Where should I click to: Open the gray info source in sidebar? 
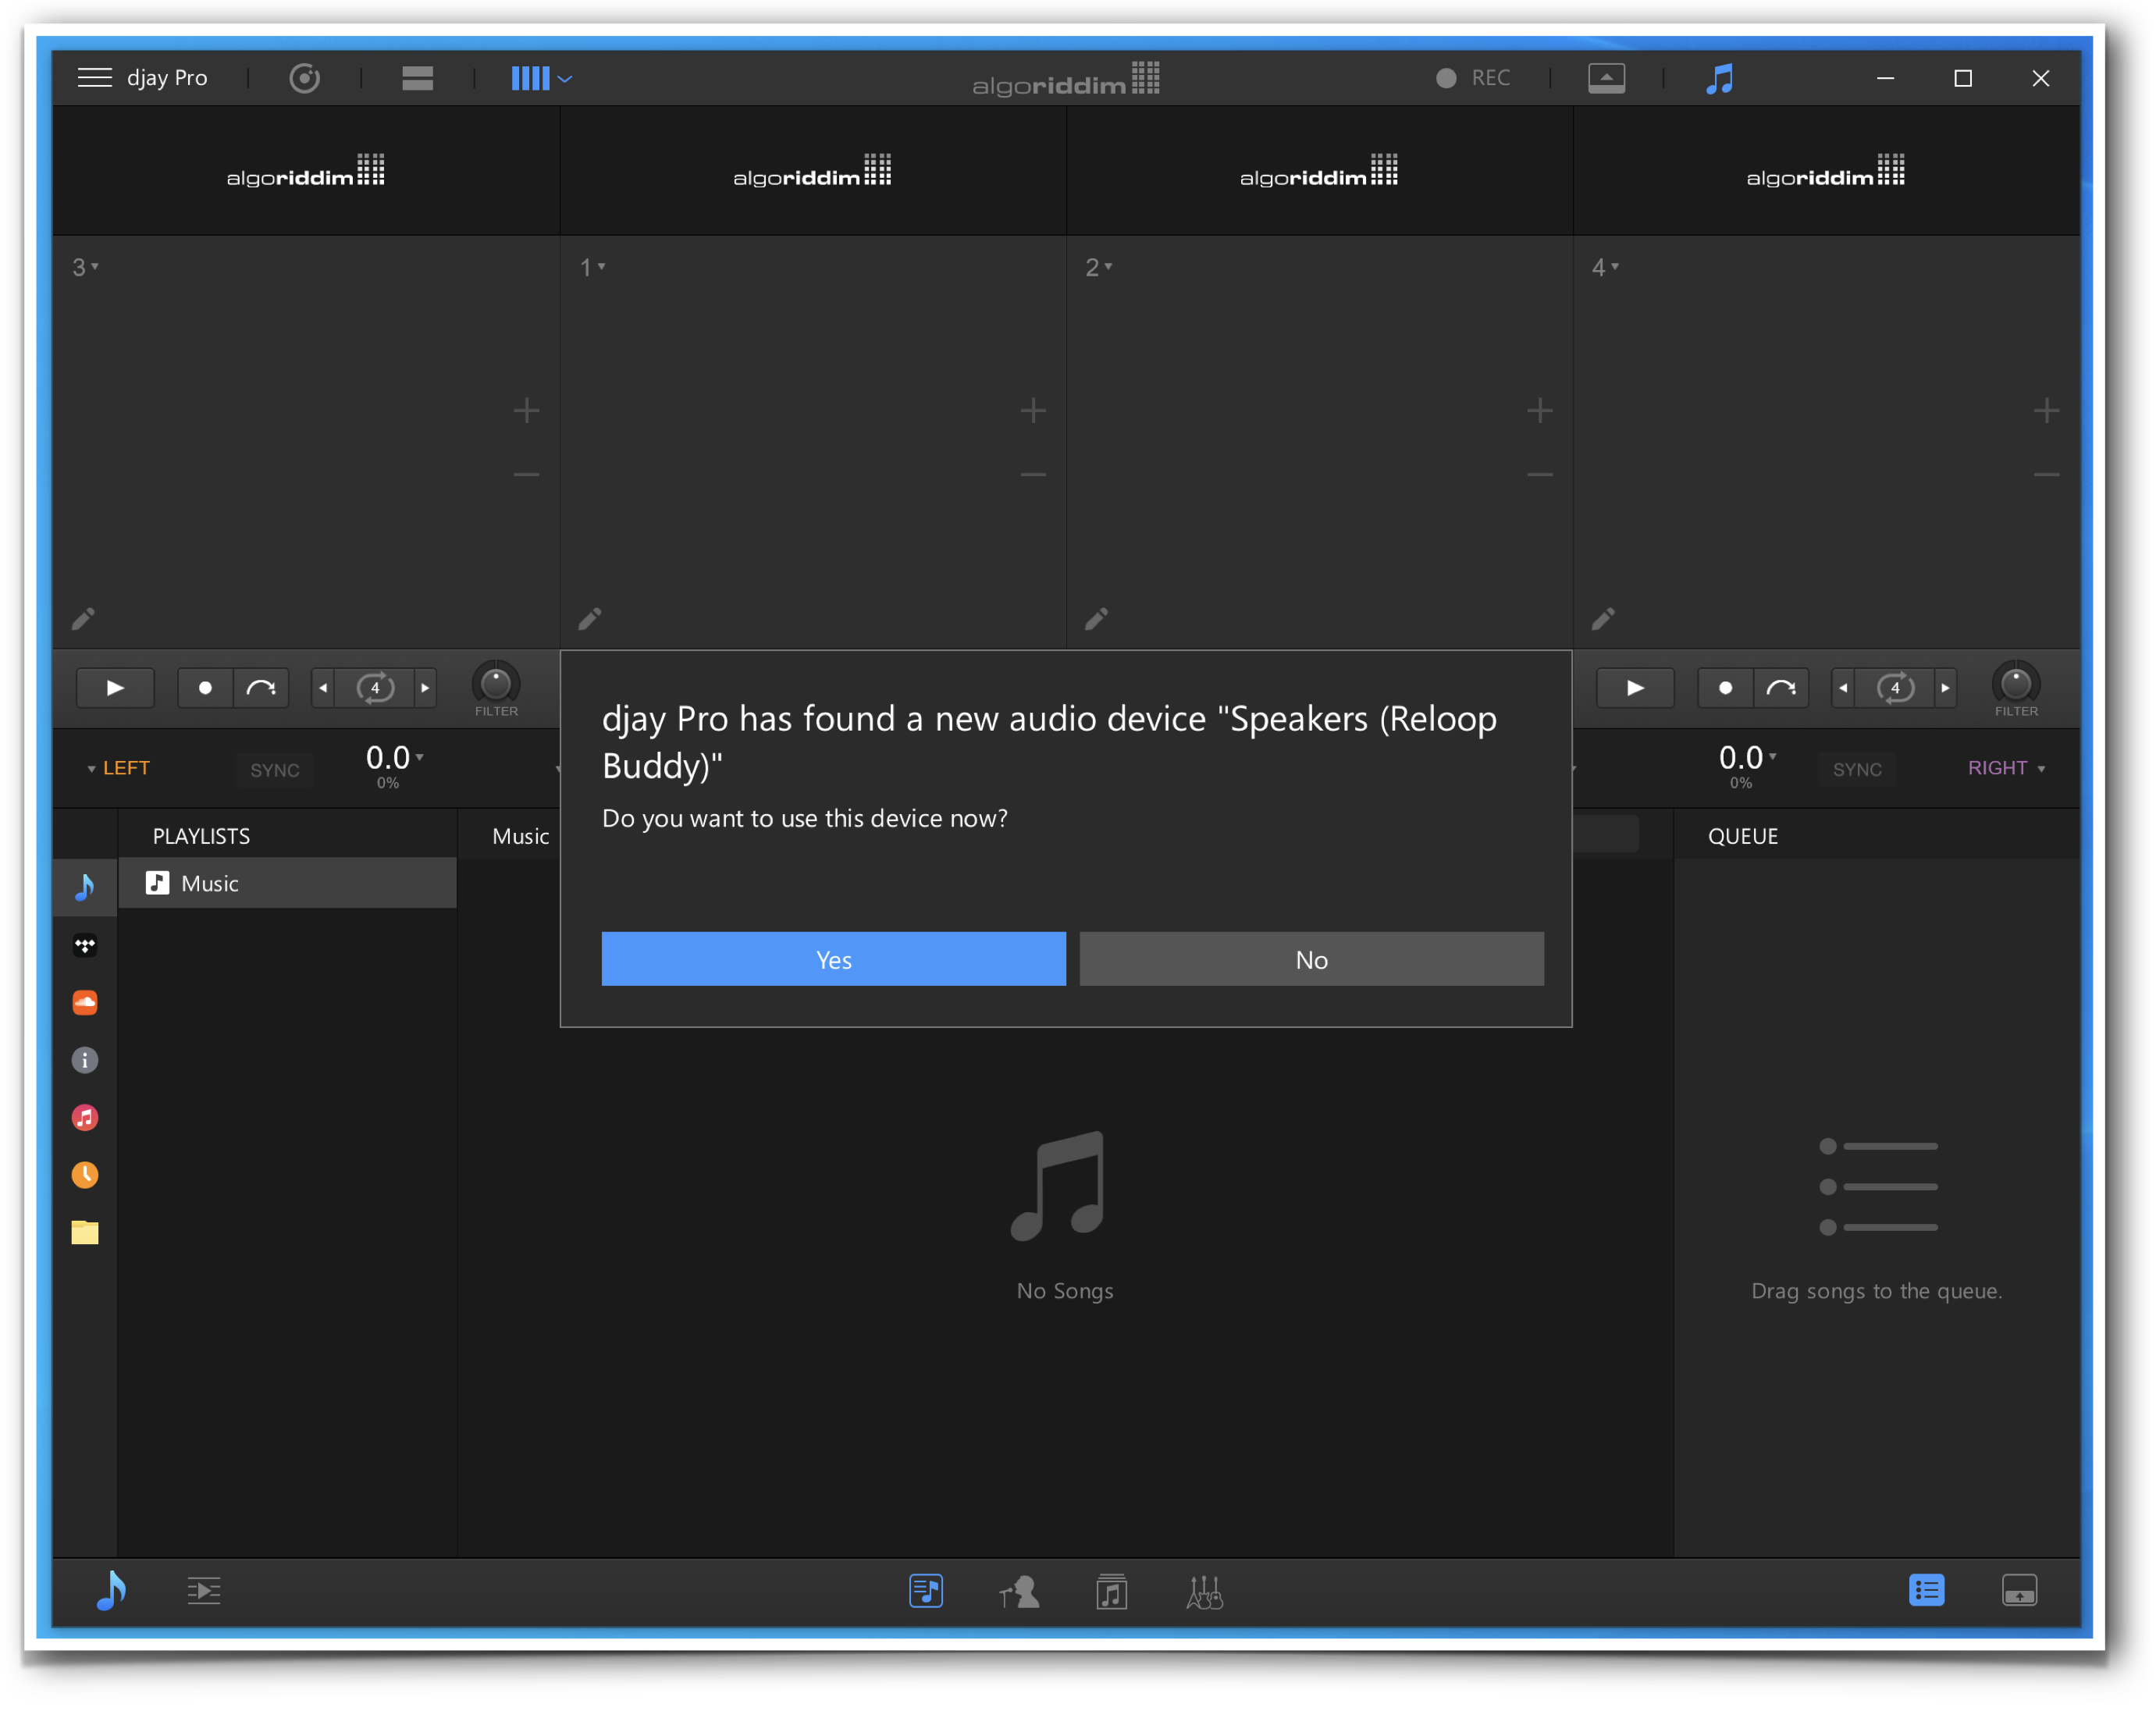(x=85, y=1060)
